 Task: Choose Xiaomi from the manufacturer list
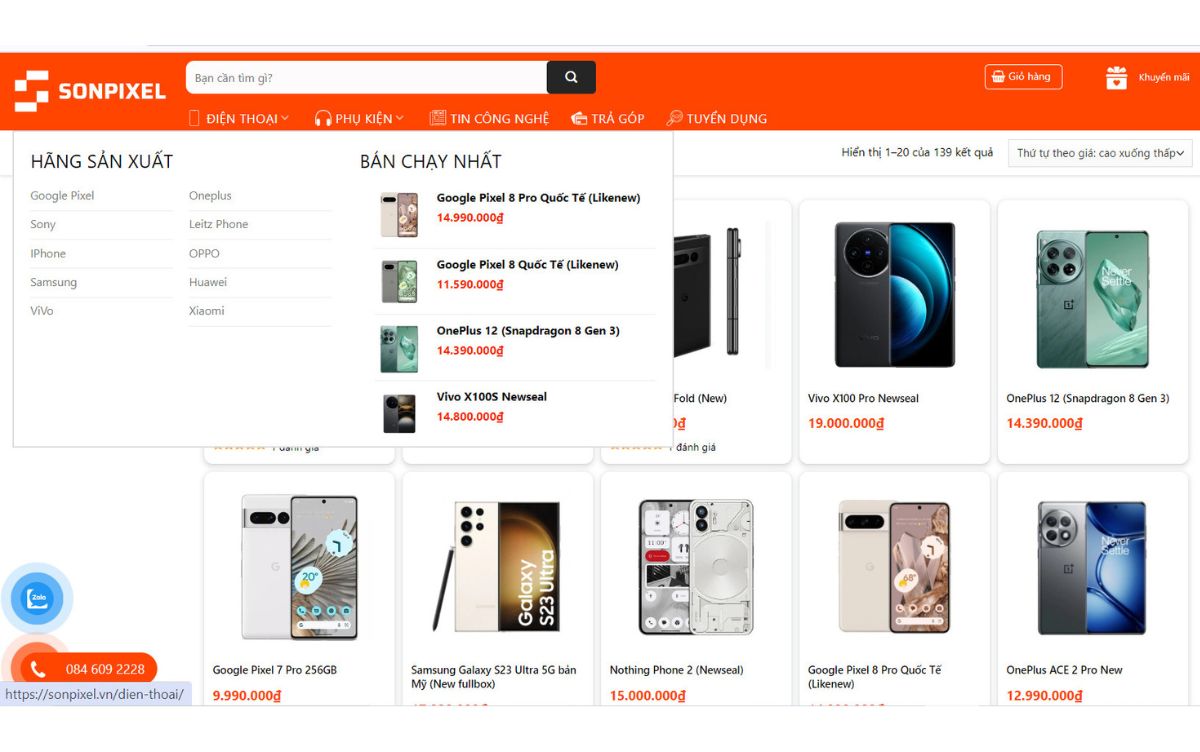click(x=207, y=311)
